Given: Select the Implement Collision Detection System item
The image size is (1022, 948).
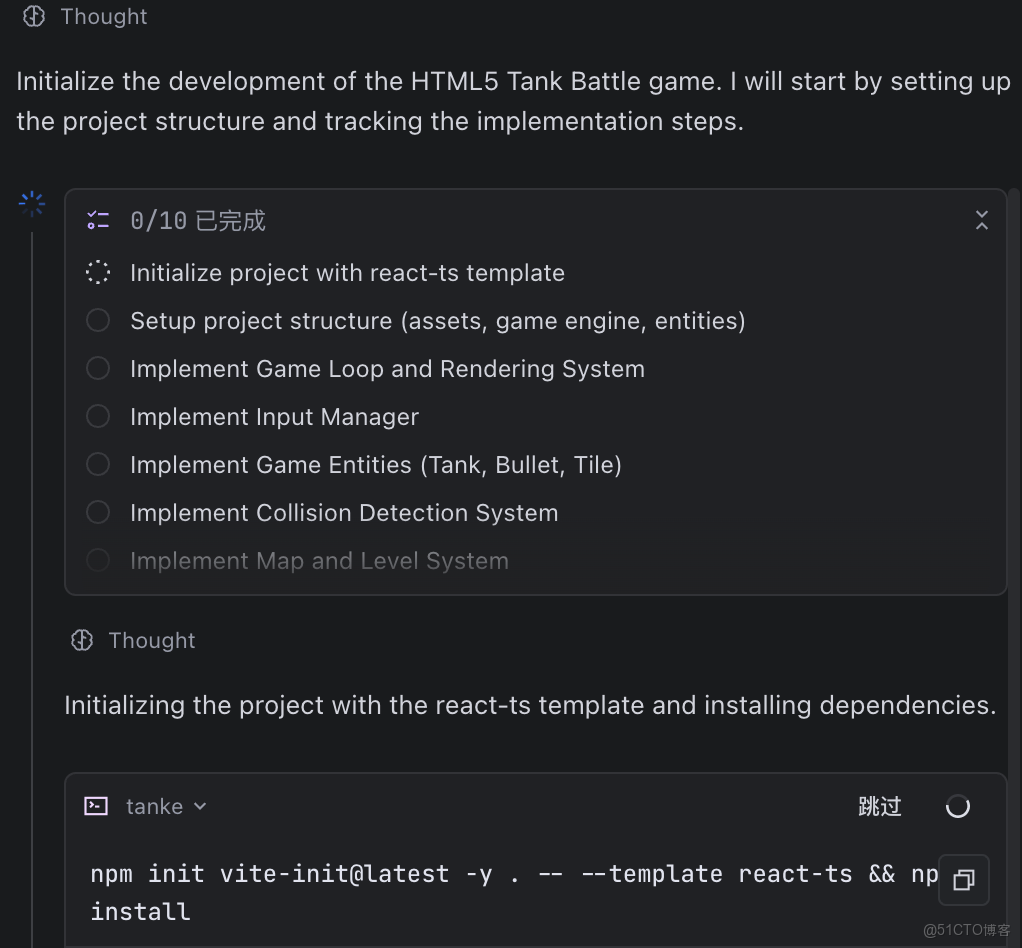Looking at the screenshot, I should [343, 513].
